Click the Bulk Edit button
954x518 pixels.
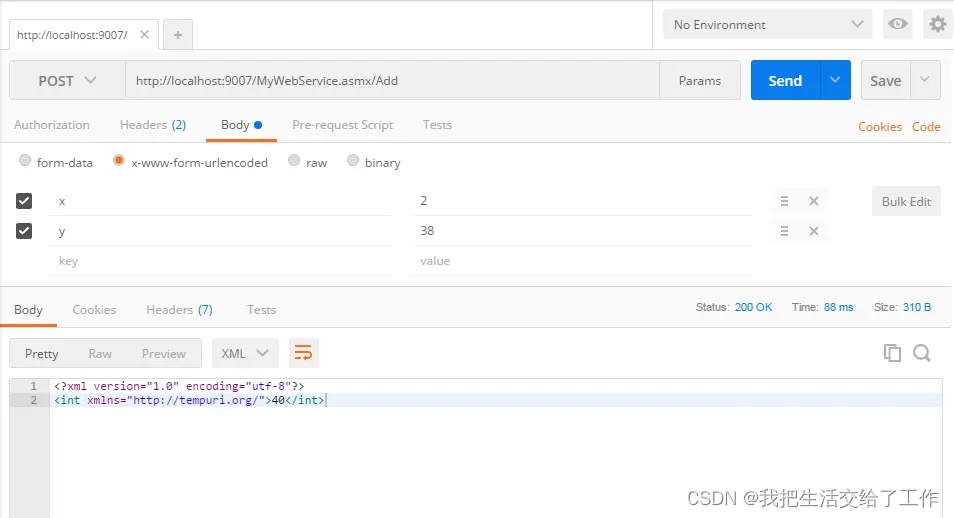[x=906, y=201]
